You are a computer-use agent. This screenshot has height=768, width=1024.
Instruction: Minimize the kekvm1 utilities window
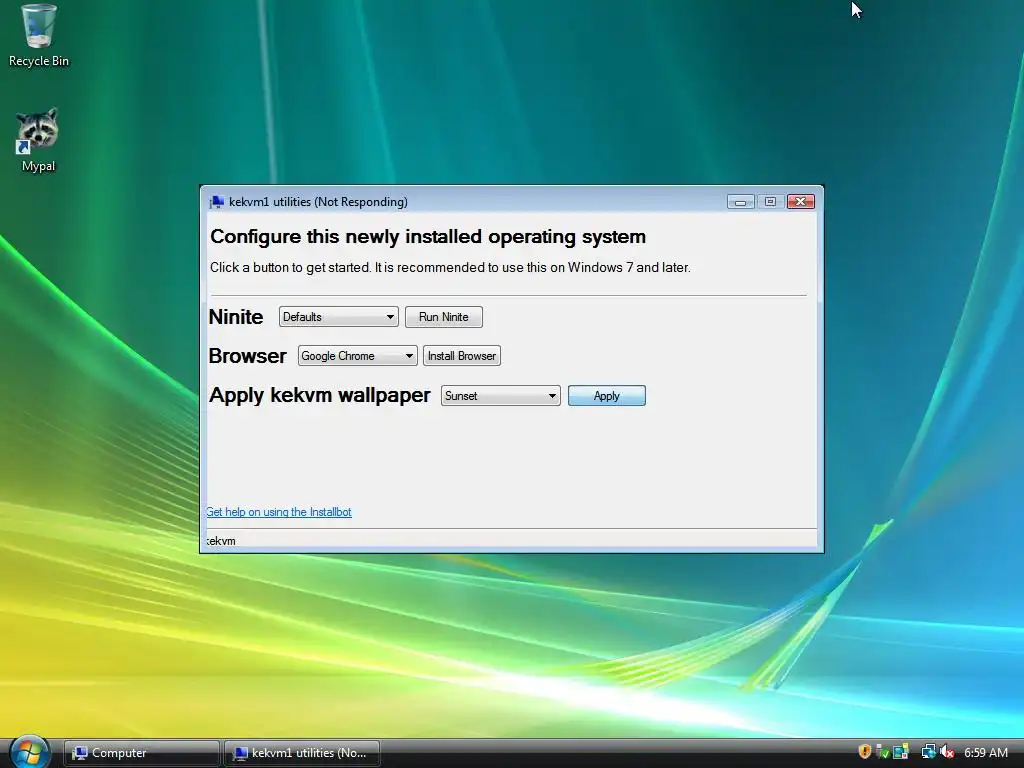[740, 202]
